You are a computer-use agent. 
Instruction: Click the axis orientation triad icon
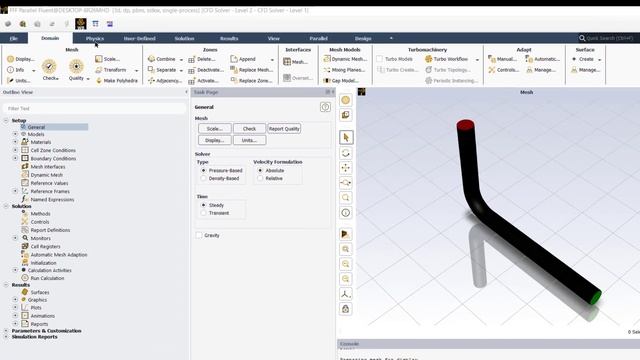coord(346,294)
